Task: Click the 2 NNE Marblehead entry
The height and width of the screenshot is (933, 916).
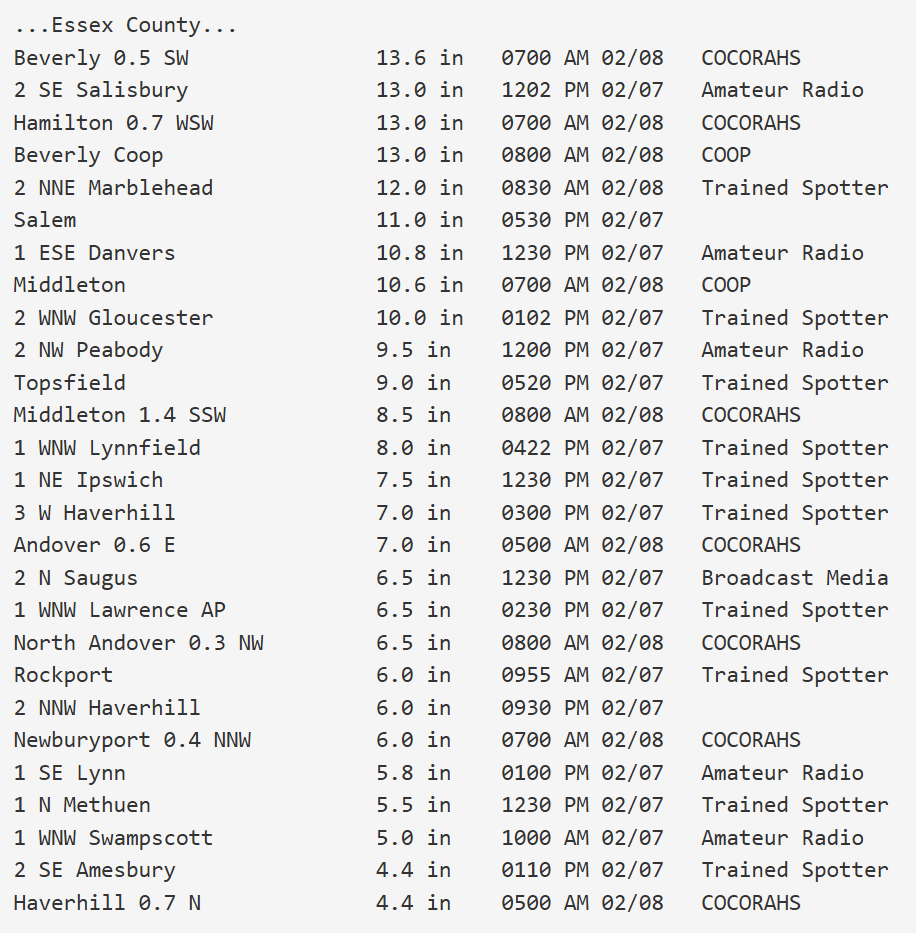Action: pos(113,188)
